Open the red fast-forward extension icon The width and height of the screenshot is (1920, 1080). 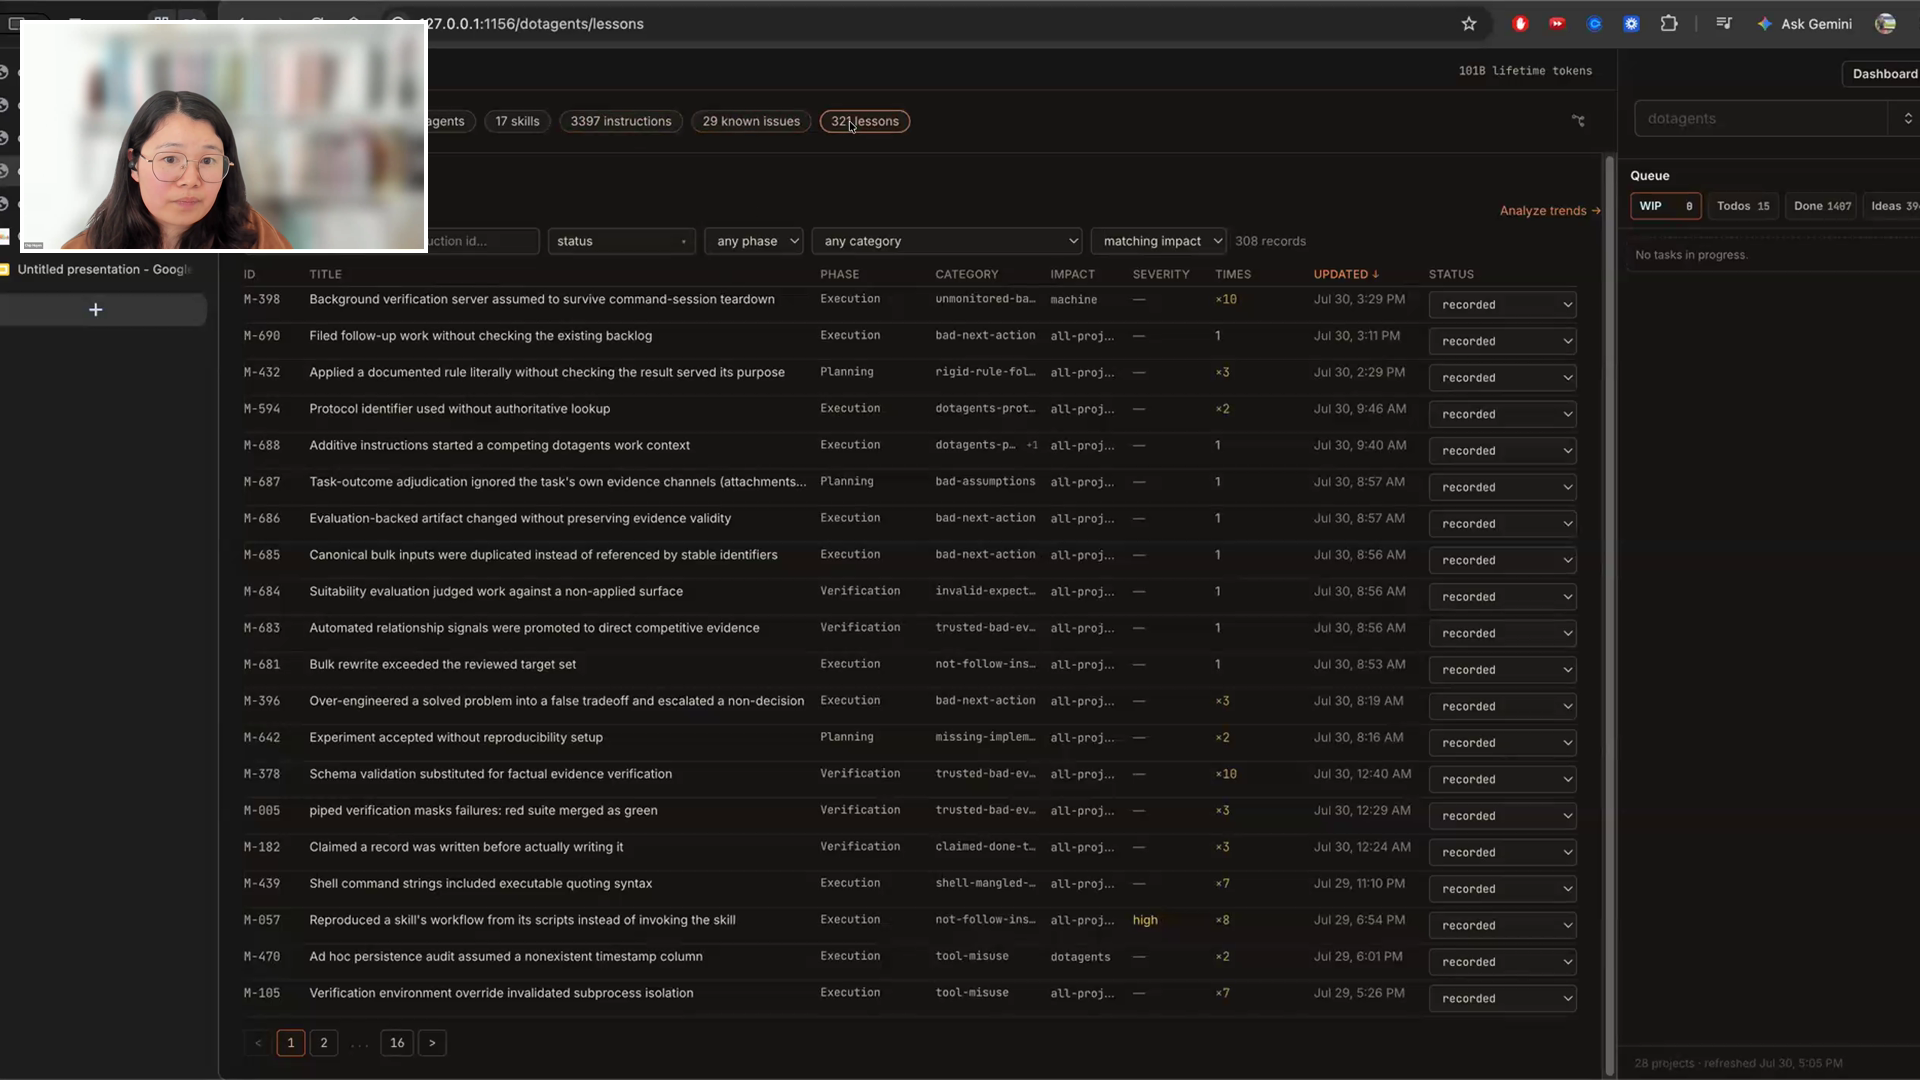(x=1557, y=24)
